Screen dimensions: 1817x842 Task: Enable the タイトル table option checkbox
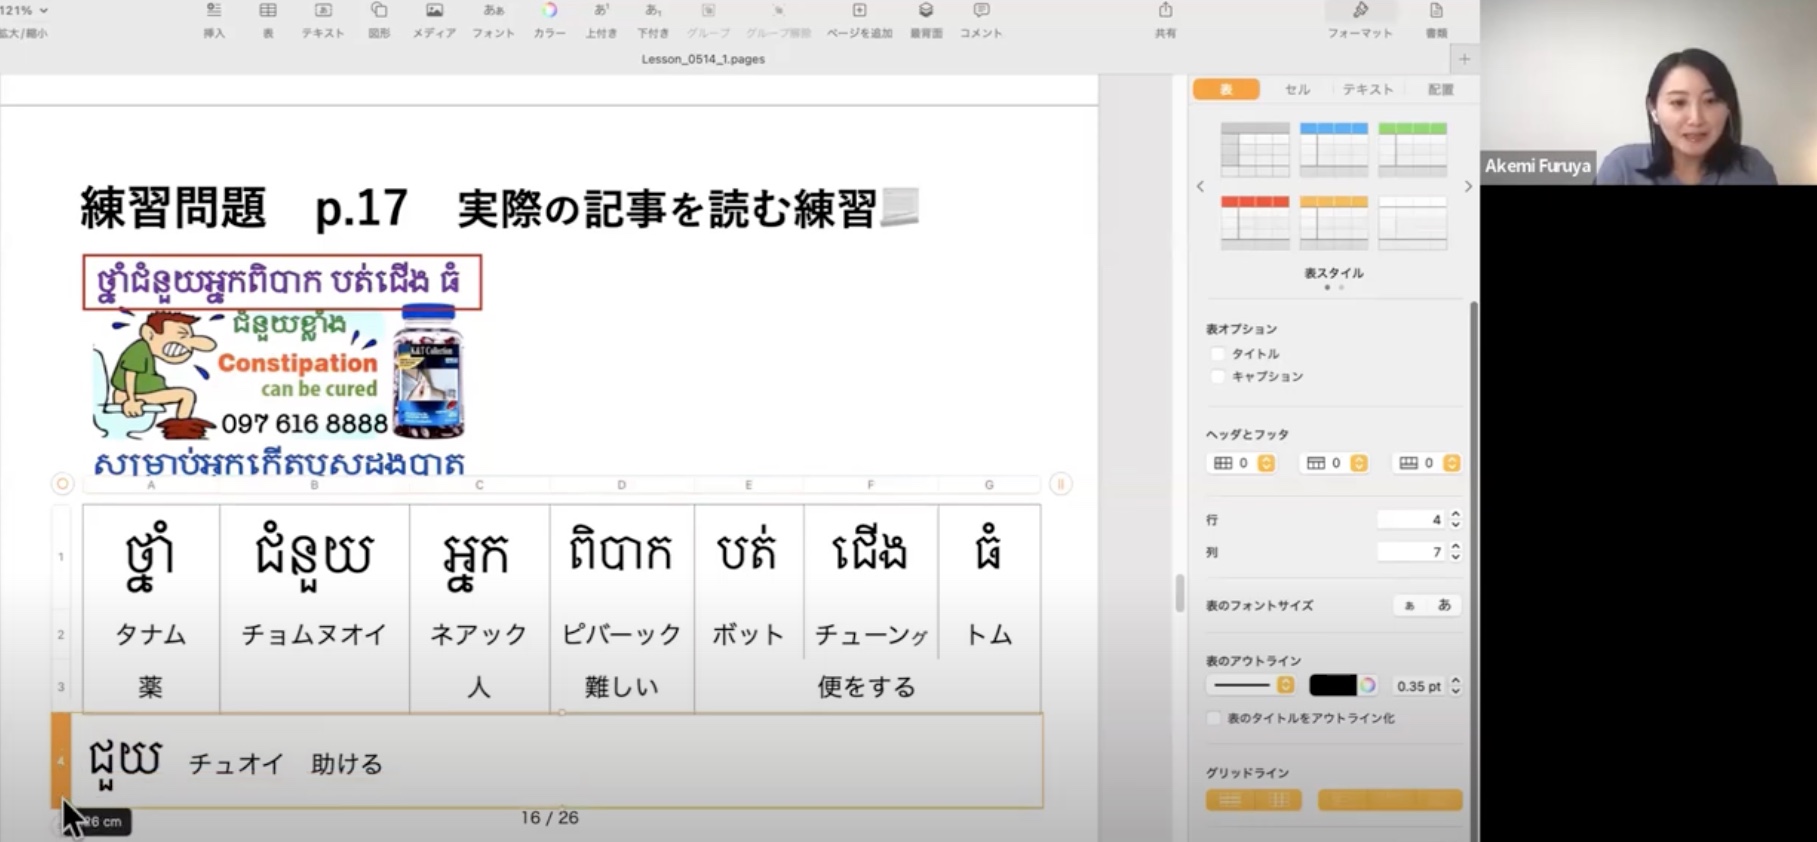coord(1217,354)
